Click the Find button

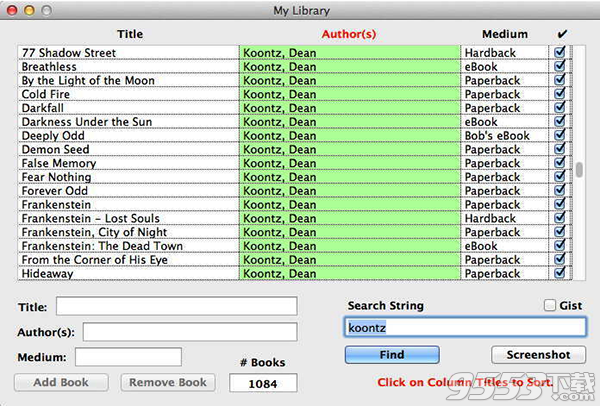click(392, 355)
